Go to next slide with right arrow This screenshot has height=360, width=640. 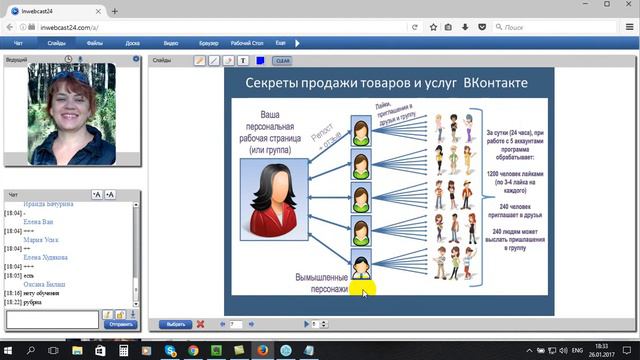tap(251, 324)
